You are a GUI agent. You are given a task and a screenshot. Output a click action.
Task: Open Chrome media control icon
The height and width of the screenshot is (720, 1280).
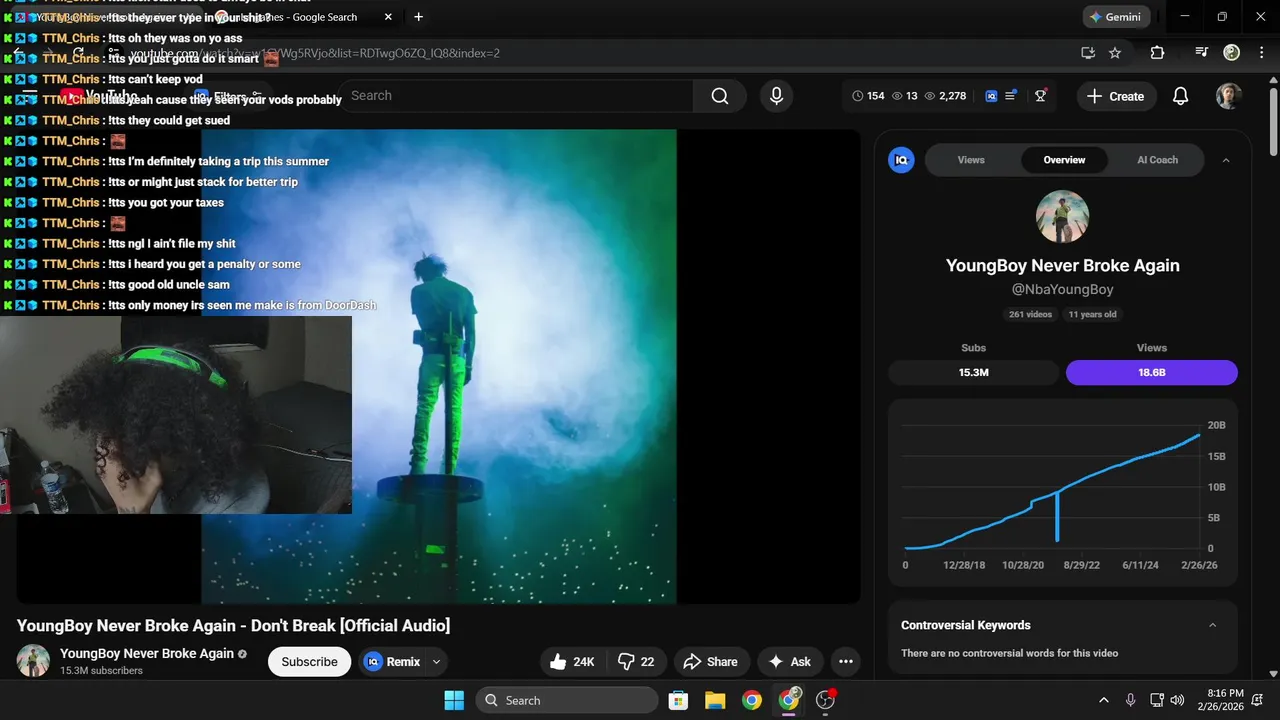pyautogui.click(x=1202, y=53)
